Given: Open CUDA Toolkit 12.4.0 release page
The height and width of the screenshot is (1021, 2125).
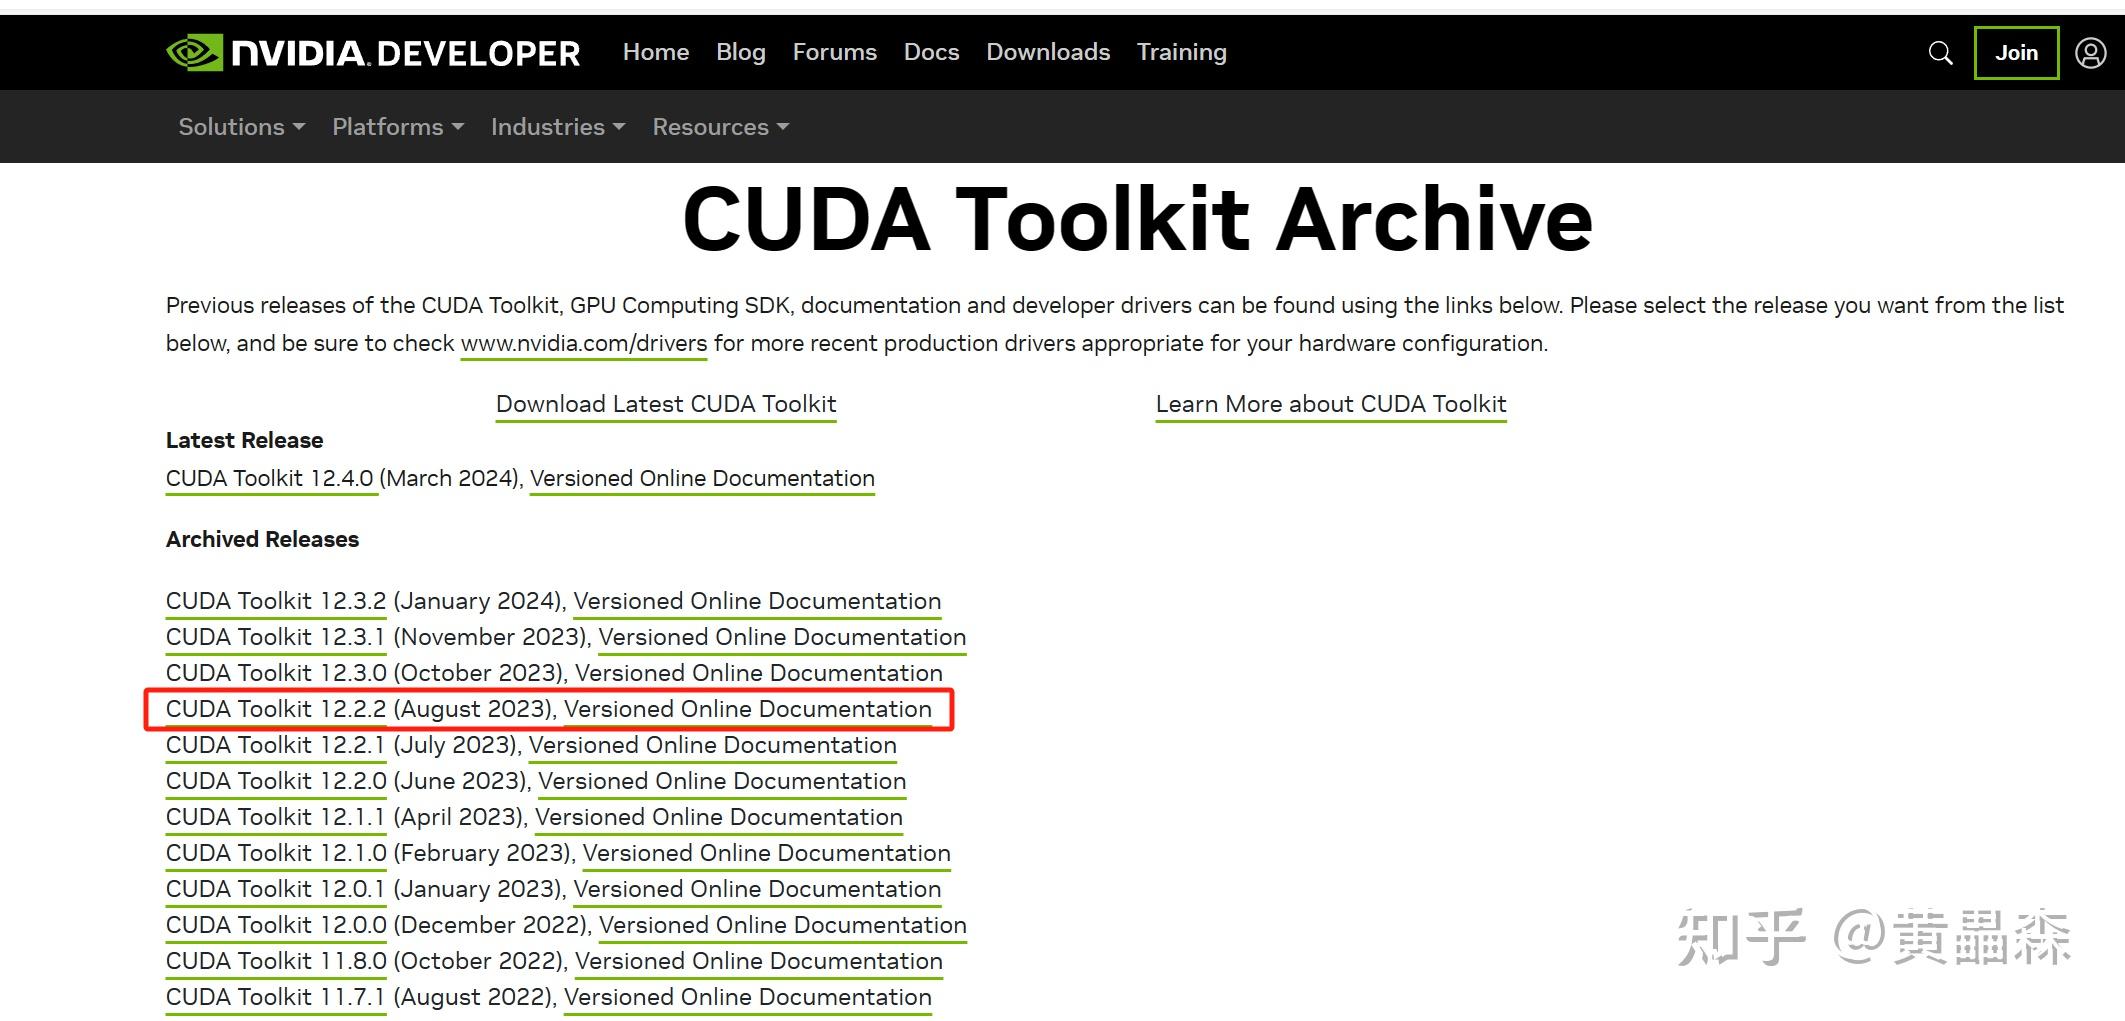Looking at the screenshot, I should click(270, 478).
